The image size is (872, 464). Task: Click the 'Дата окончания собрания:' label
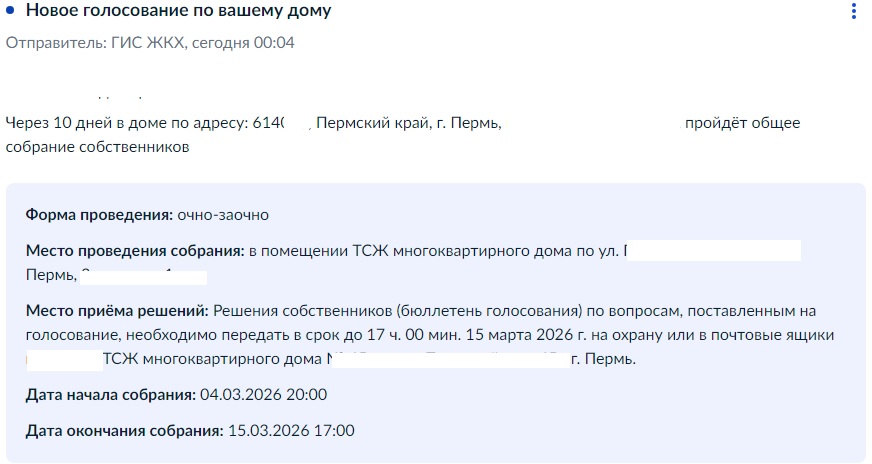point(125,431)
